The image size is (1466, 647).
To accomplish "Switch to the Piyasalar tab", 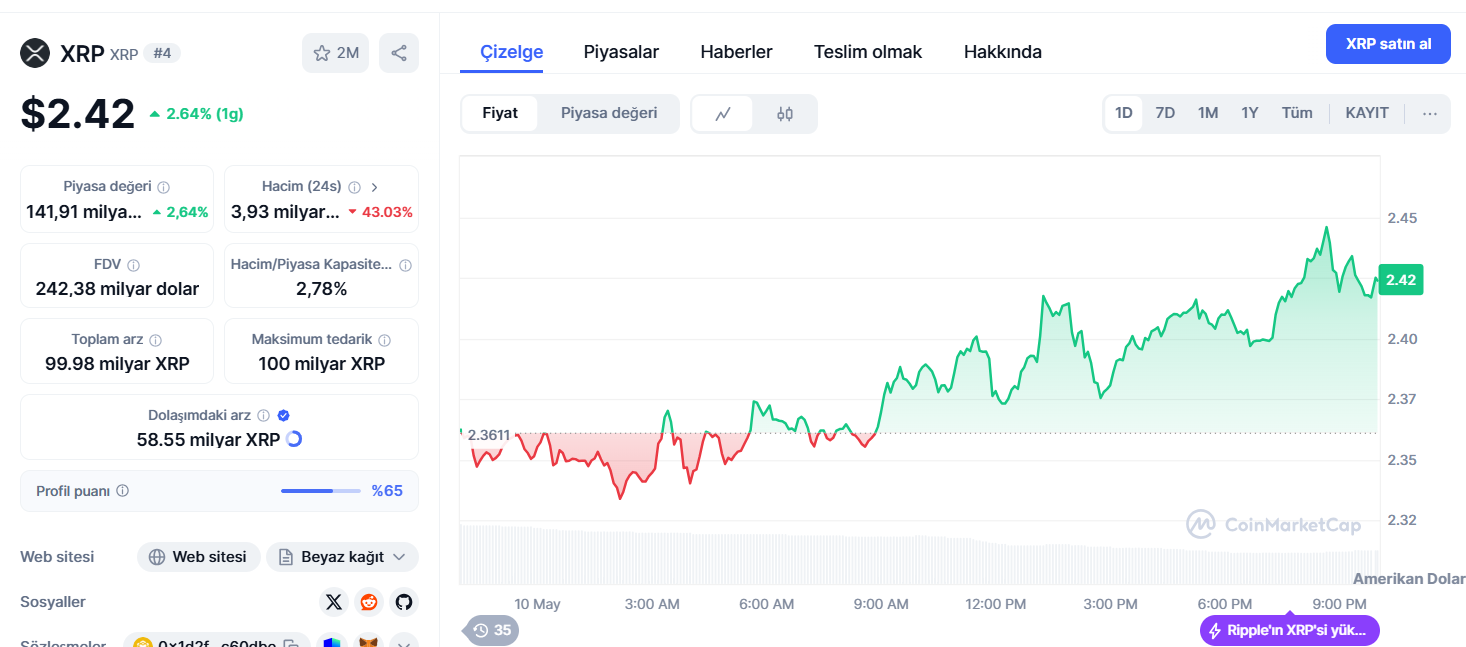I will (x=621, y=52).
